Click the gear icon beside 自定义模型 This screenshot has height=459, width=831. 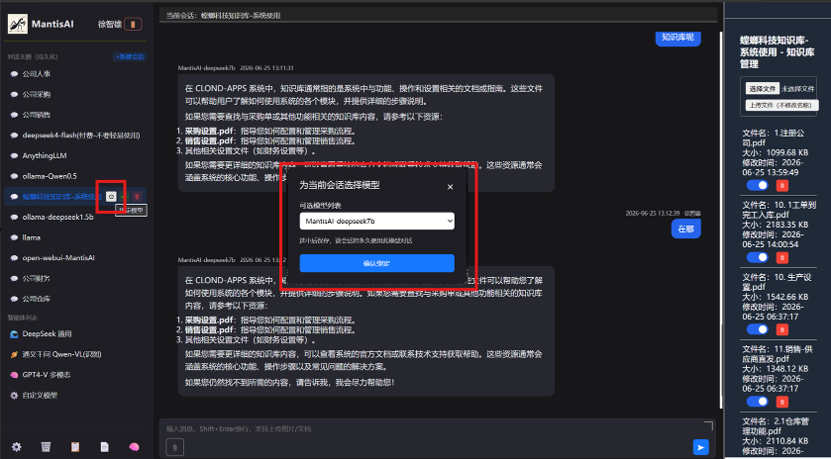tap(14, 395)
